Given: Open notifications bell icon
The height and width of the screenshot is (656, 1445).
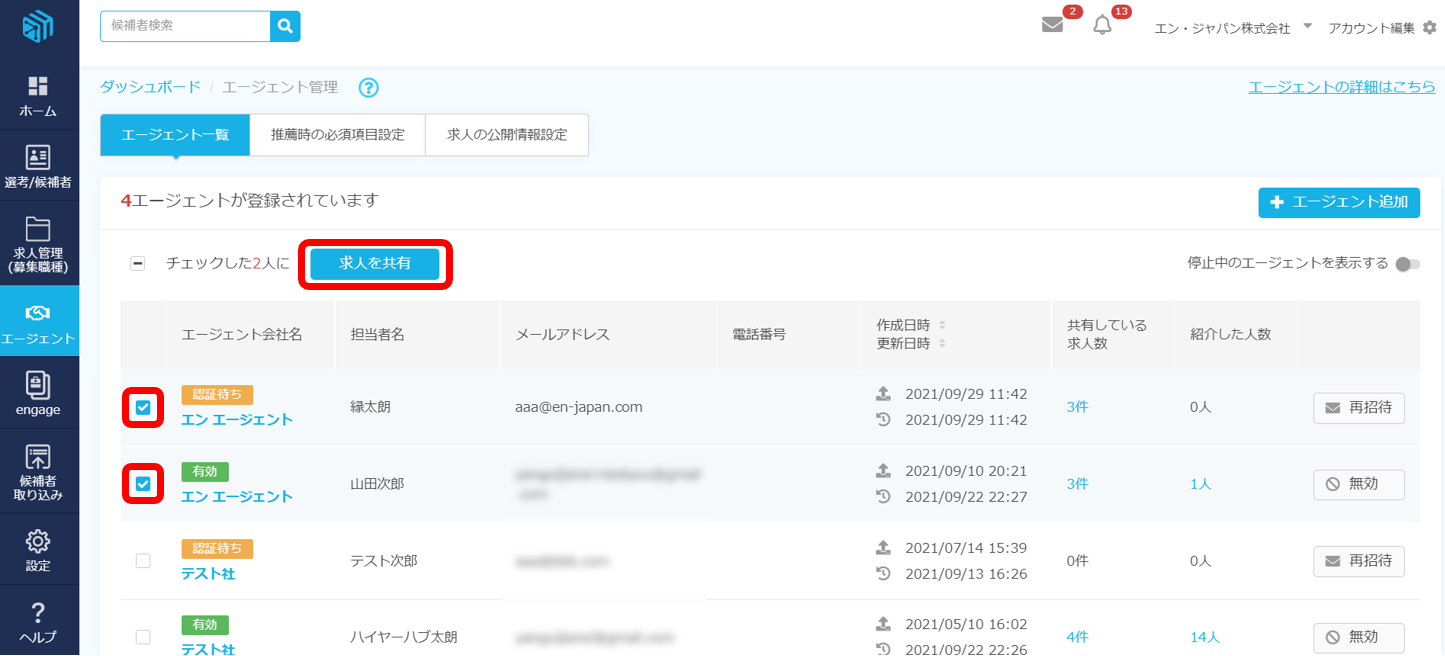Looking at the screenshot, I should (x=1102, y=26).
